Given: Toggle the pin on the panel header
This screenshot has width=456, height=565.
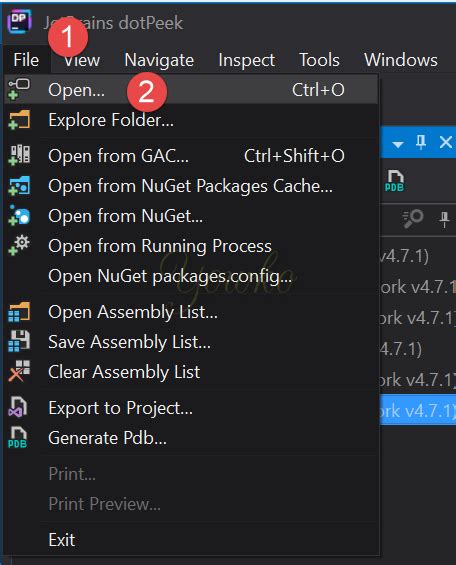Looking at the screenshot, I should point(421,142).
